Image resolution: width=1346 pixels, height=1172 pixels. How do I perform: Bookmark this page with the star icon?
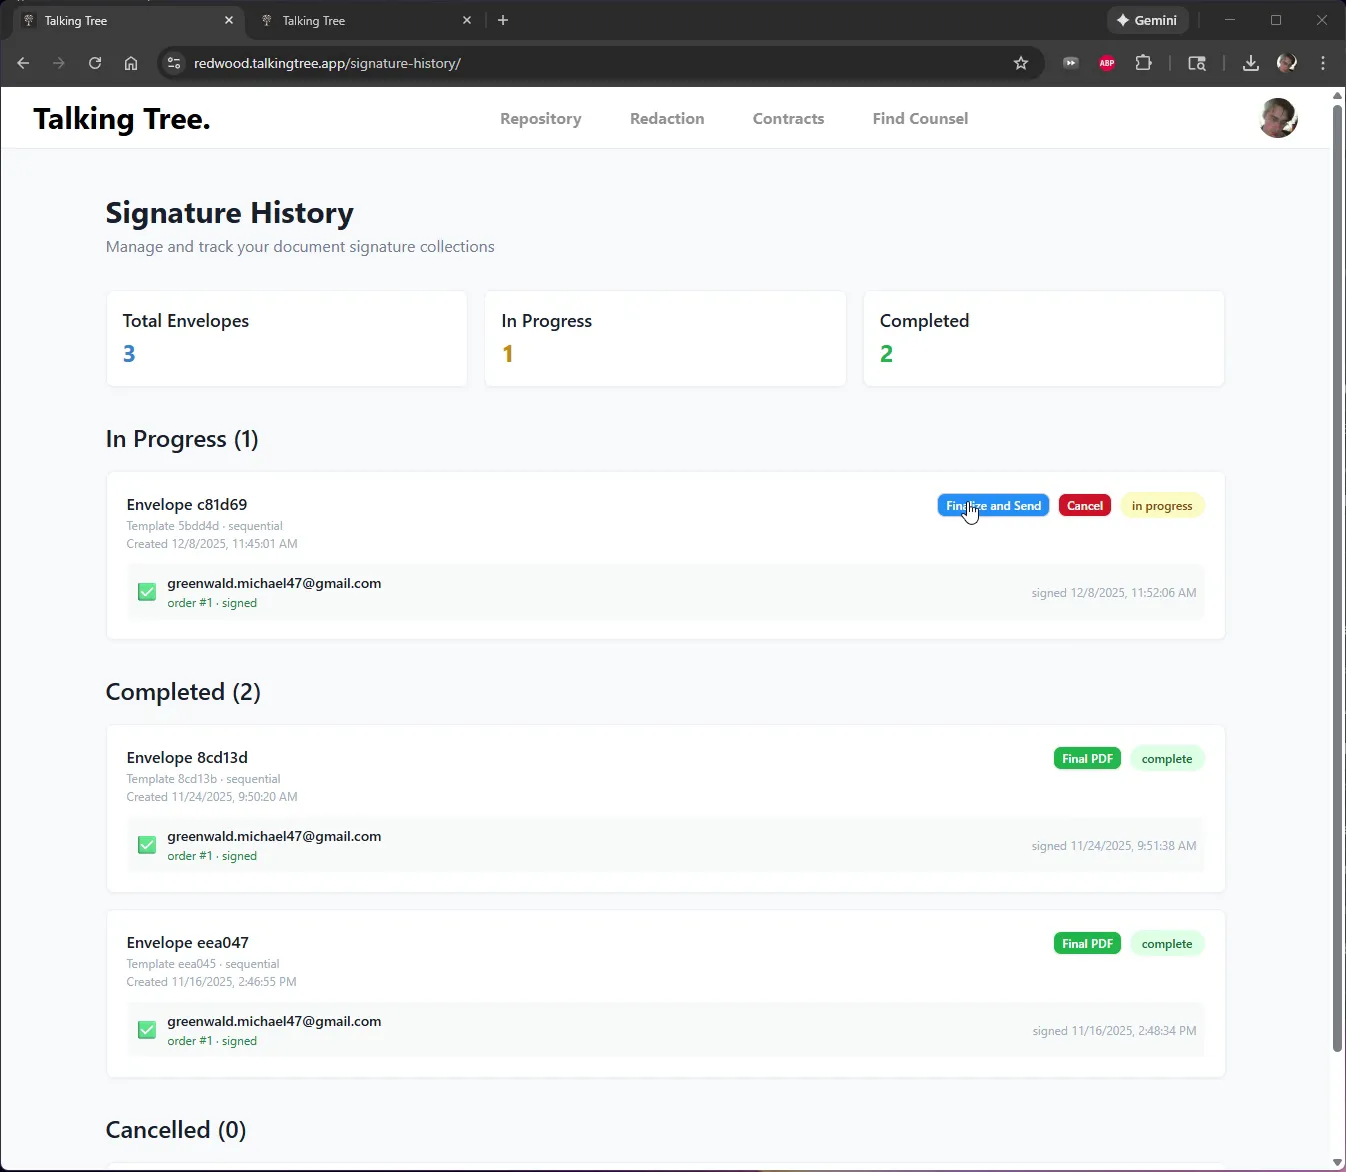click(x=1021, y=63)
